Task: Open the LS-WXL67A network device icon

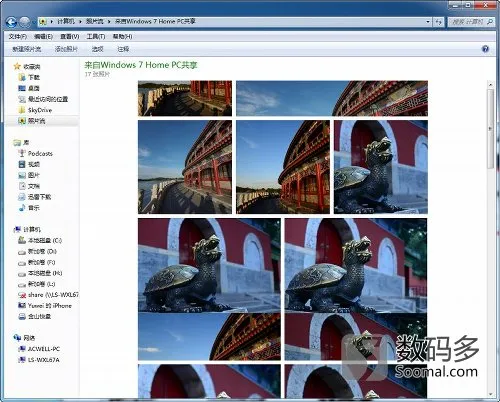Action: [x=22, y=360]
